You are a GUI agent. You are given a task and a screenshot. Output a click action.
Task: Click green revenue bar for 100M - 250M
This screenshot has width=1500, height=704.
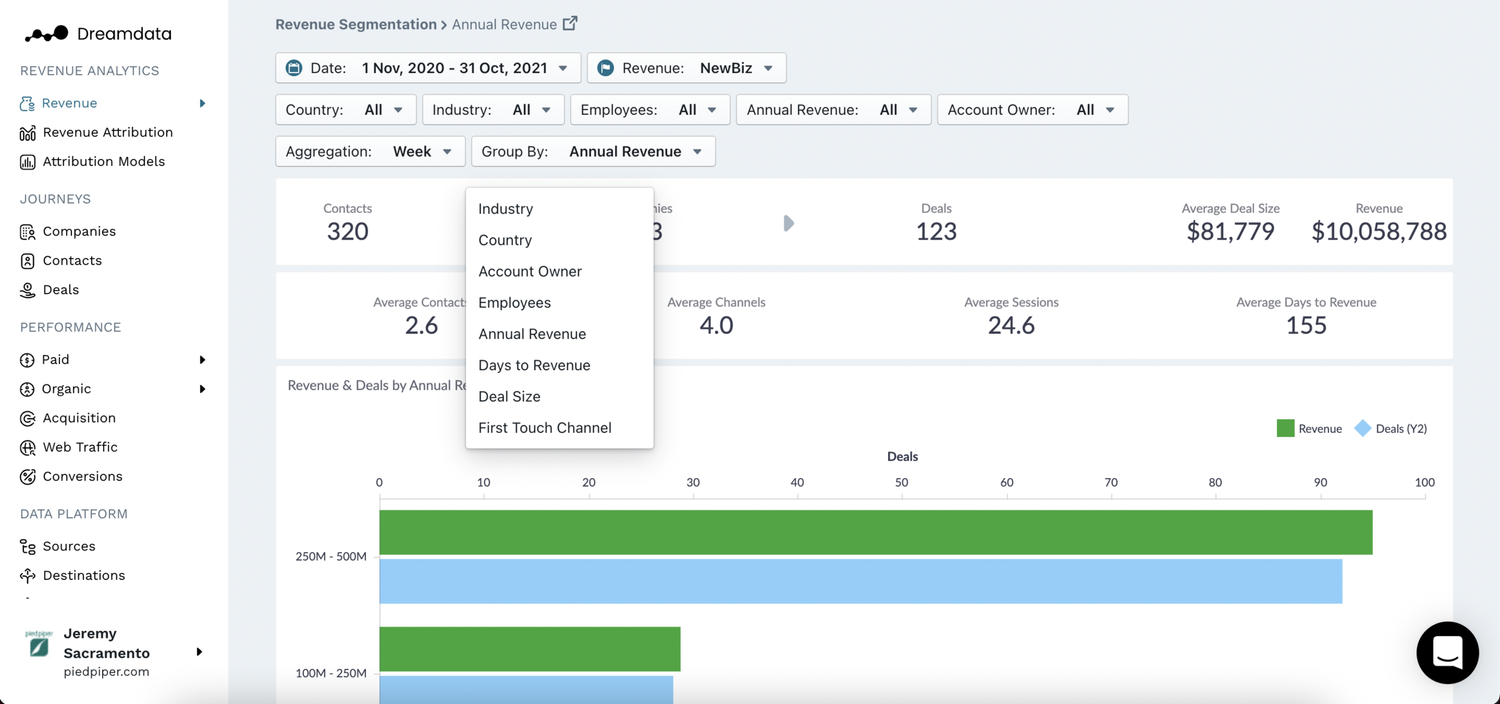(x=530, y=649)
